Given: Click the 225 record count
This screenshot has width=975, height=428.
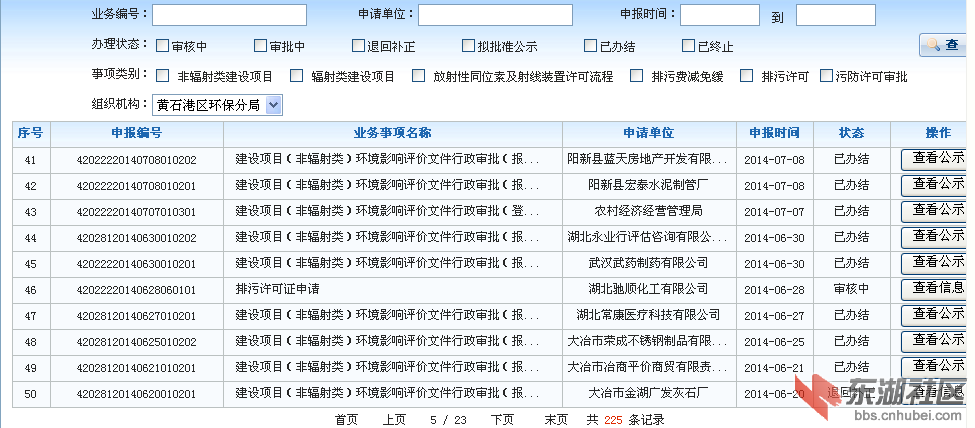Looking at the screenshot, I should [613, 421].
